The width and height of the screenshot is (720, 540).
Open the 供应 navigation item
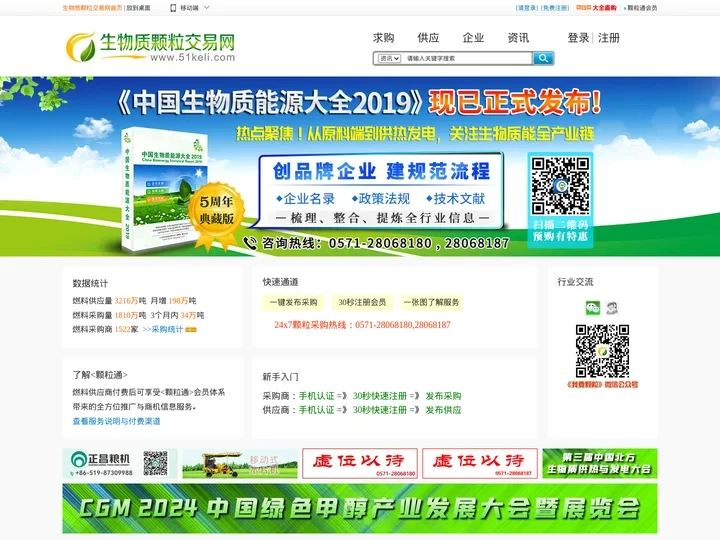tap(428, 38)
